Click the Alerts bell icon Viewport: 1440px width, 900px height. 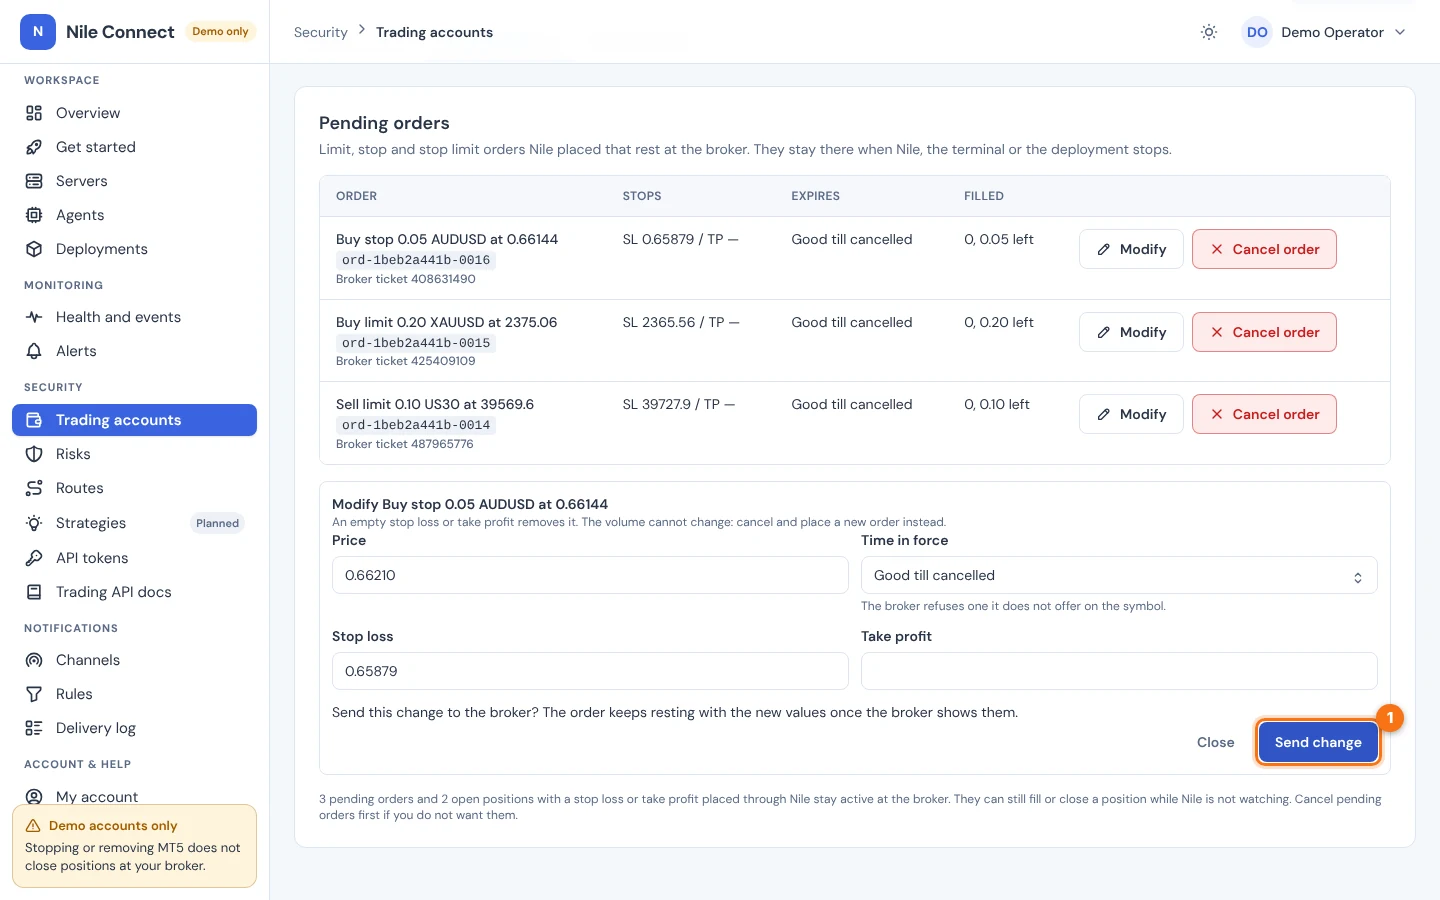(x=34, y=351)
